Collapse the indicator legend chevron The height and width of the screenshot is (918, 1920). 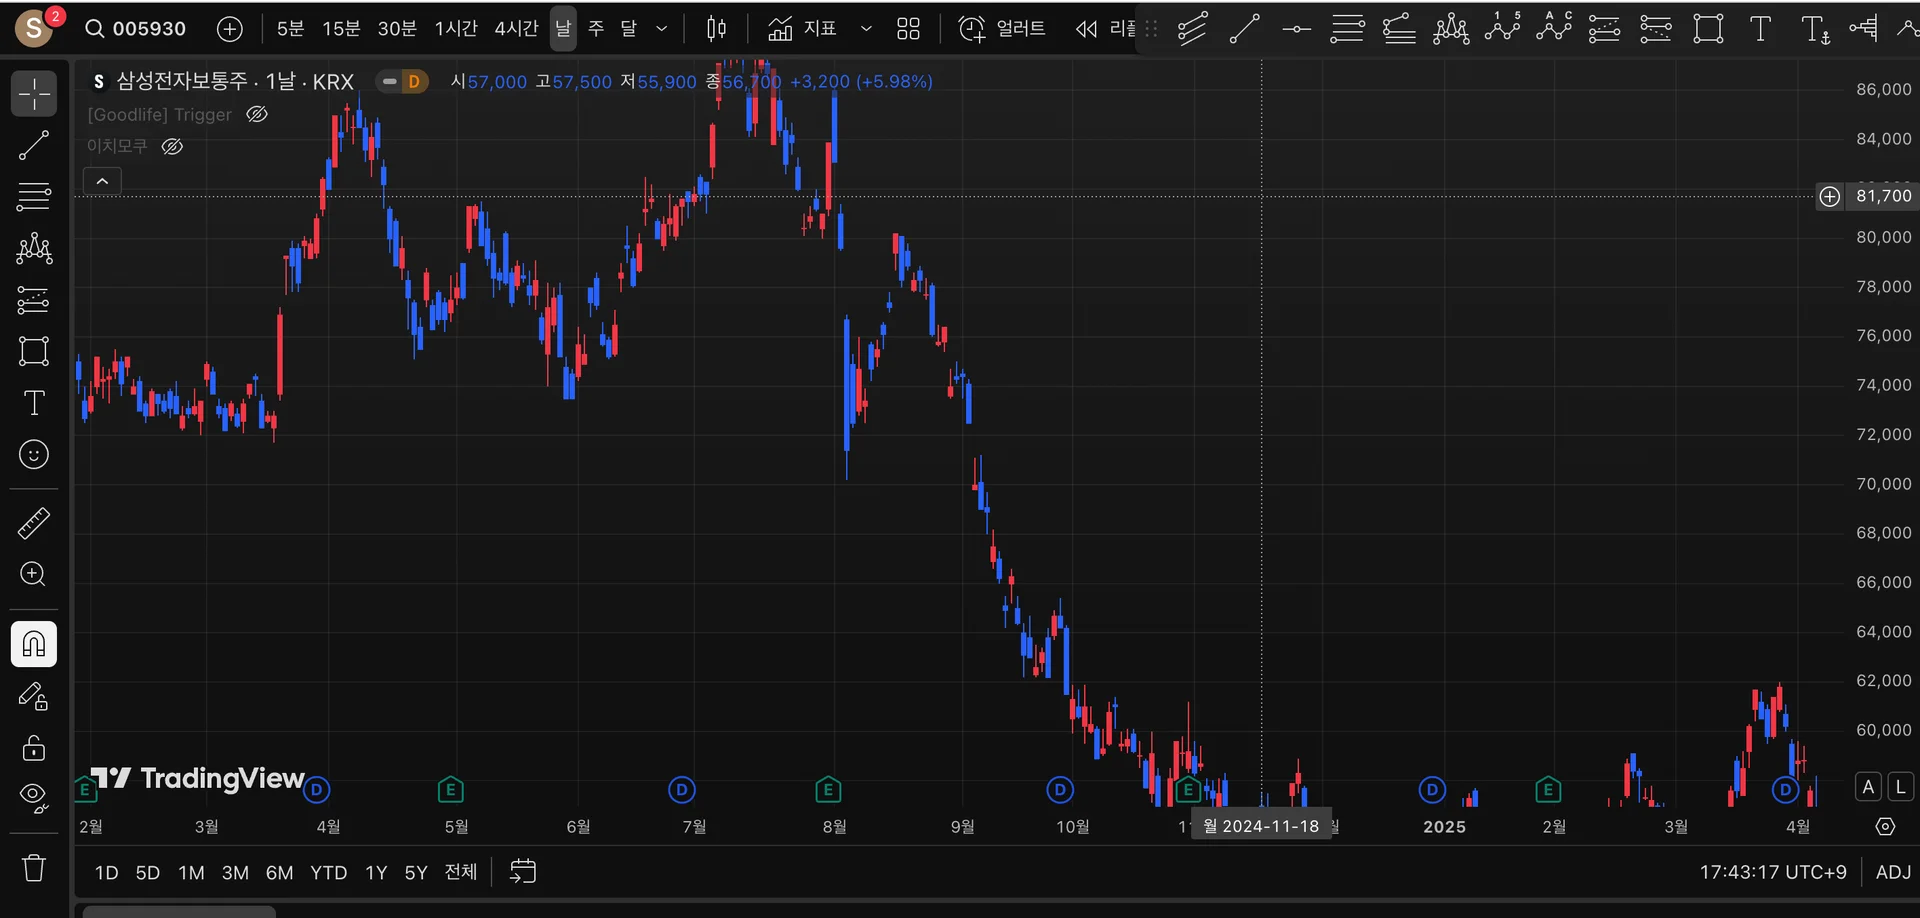tap(102, 181)
